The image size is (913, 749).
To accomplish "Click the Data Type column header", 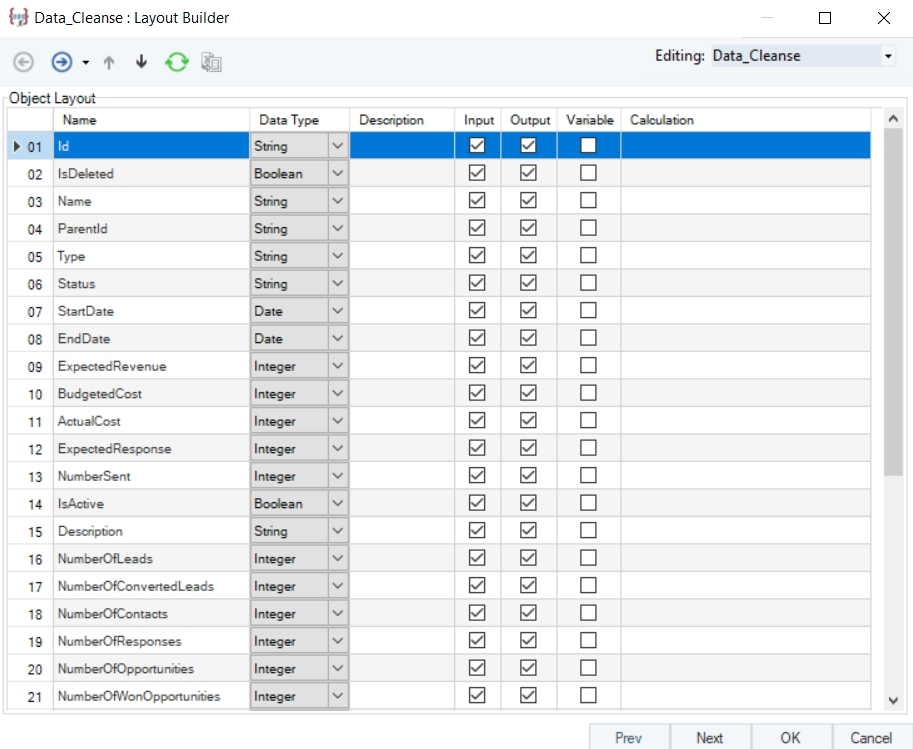I will [x=289, y=120].
